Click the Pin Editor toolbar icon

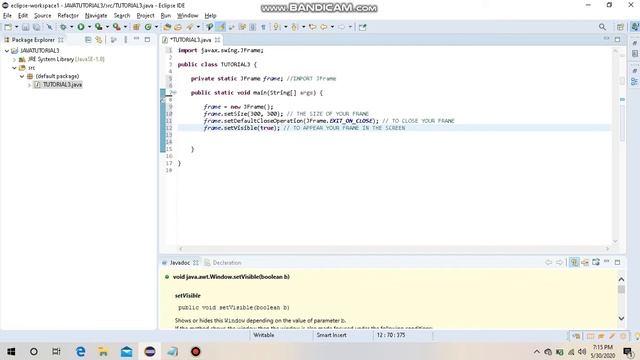pos(362,27)
